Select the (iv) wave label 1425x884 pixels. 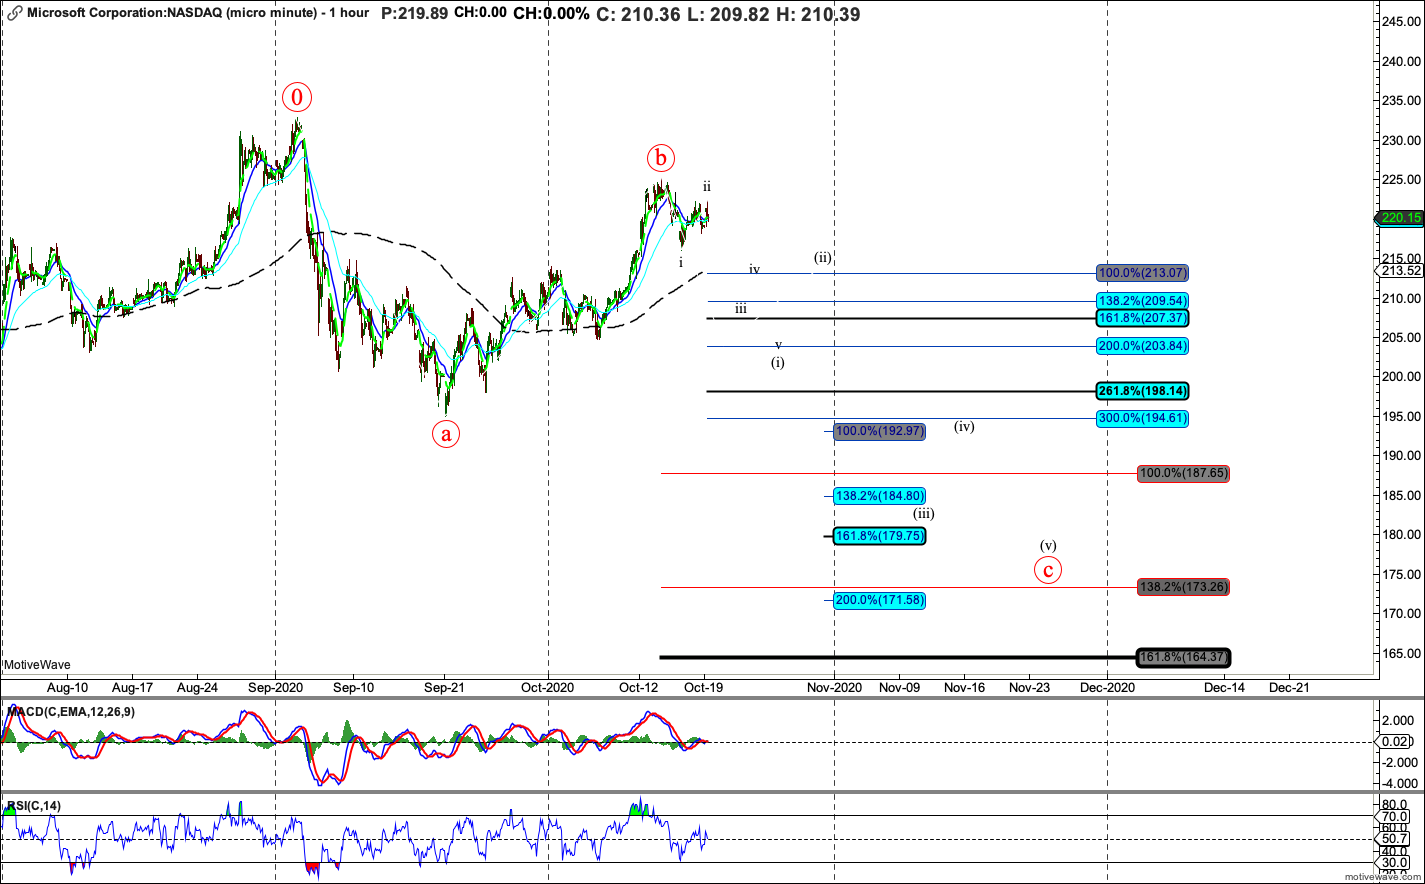(964, 426)
